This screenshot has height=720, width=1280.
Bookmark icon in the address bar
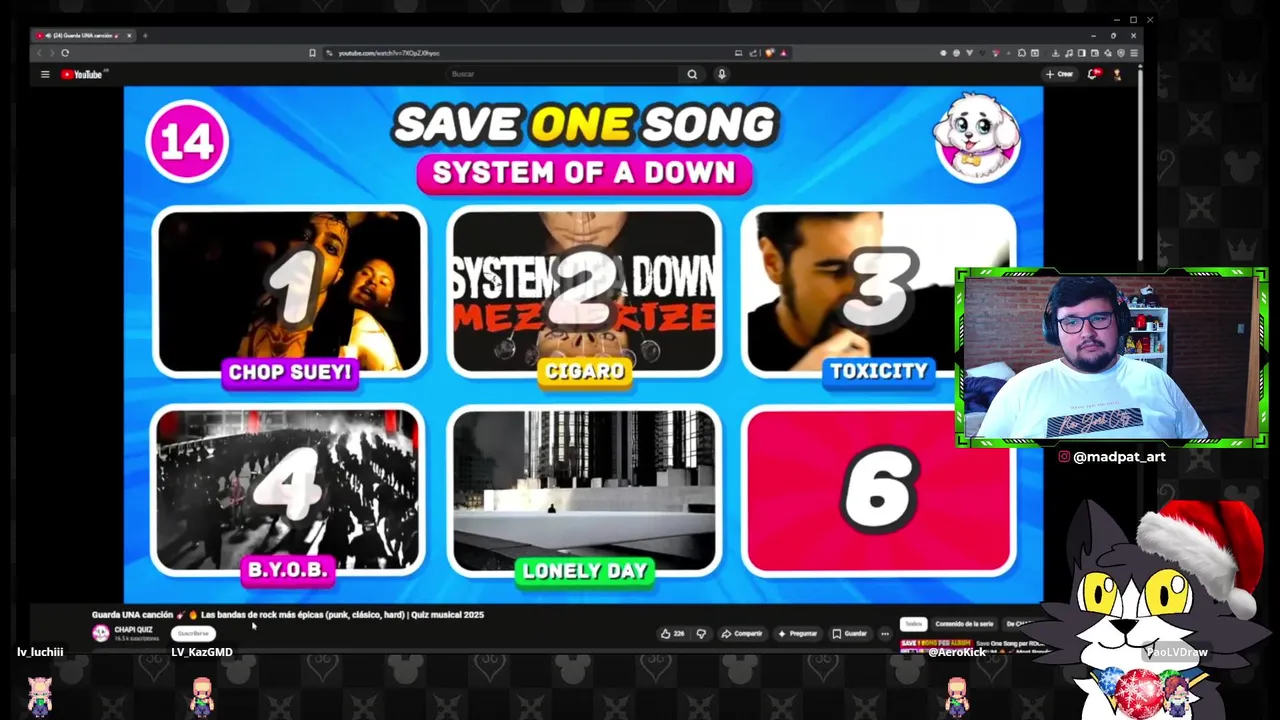[313, 53]
